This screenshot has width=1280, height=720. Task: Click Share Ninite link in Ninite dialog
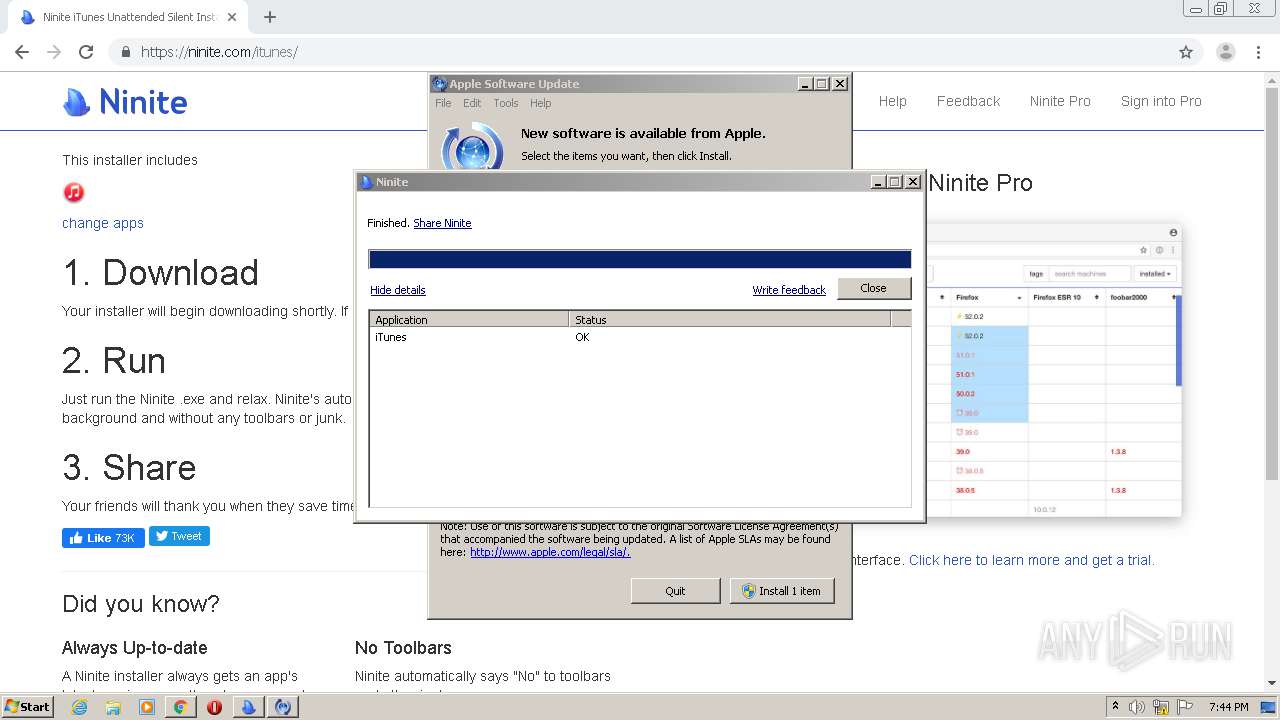coord(442,223)
